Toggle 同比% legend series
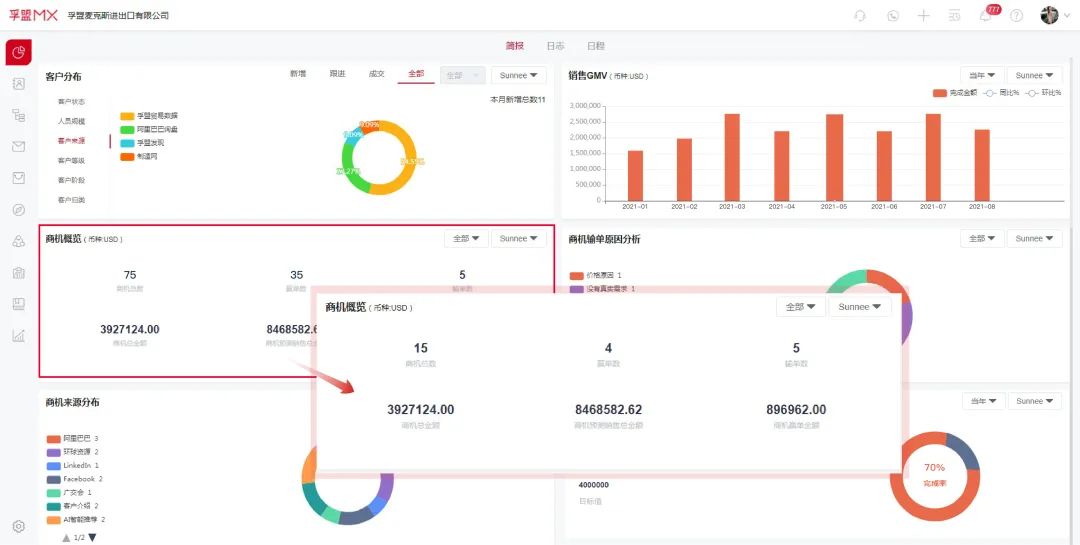Image resolution: width=1080 pixels, height=545 pixels. tap(1001, 92)
